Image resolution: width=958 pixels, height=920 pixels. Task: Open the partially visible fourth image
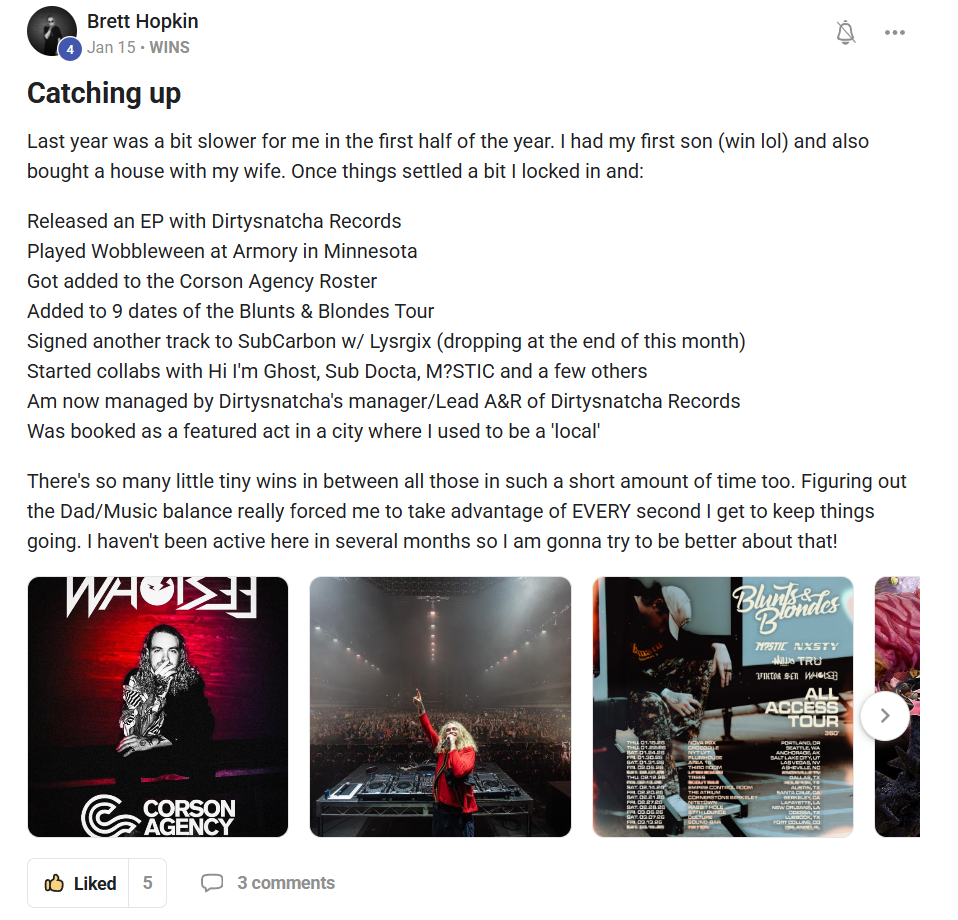pos(897,707)
